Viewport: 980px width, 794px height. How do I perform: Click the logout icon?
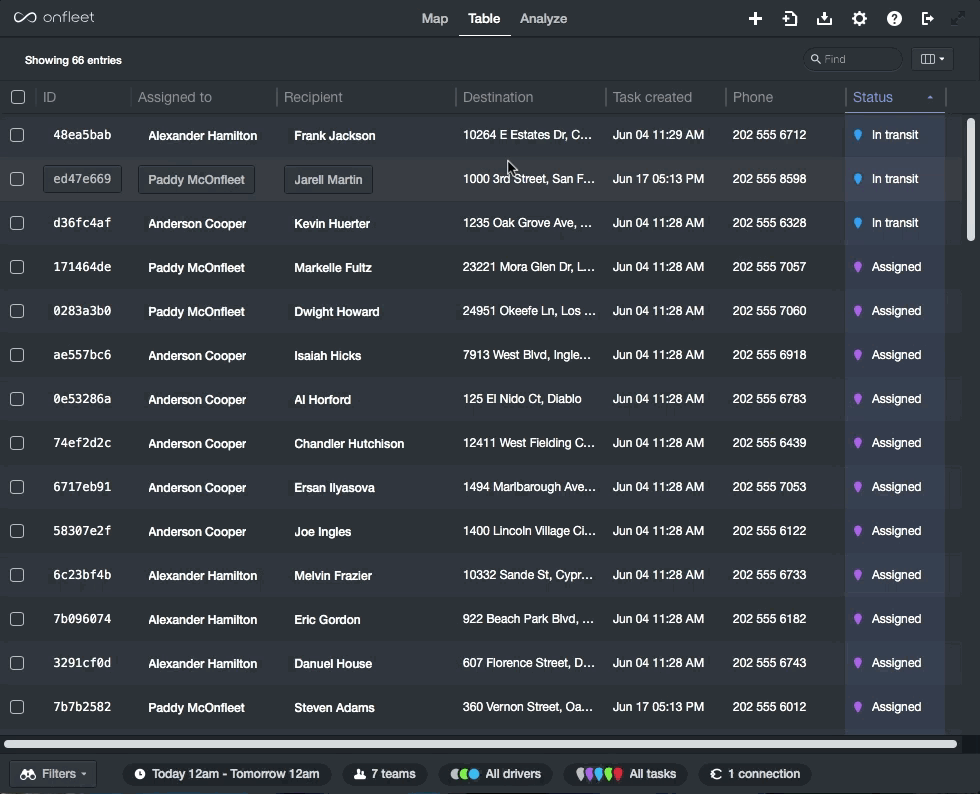pos(928,19)
